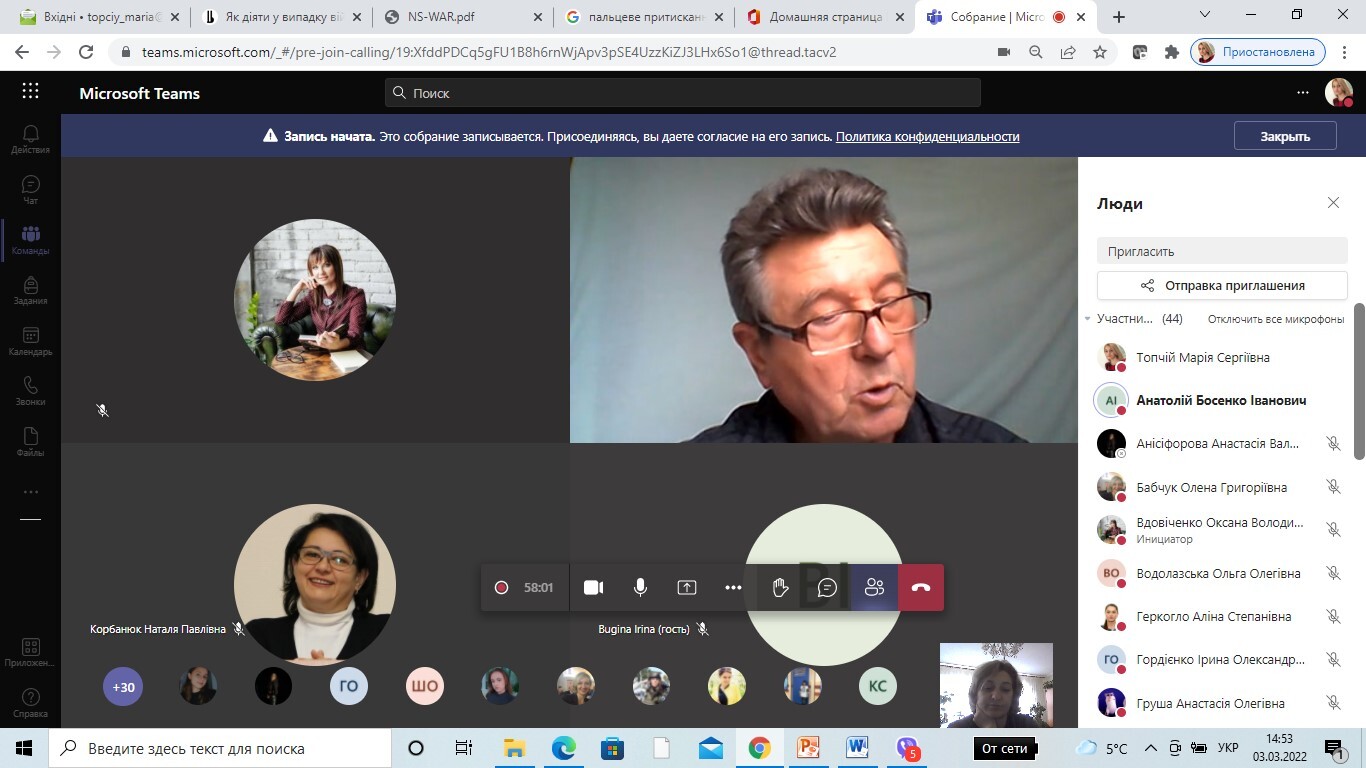Open Политика конфиденциальности link
This screenshot has width=1366, height=768.
[x=927, y=136]
